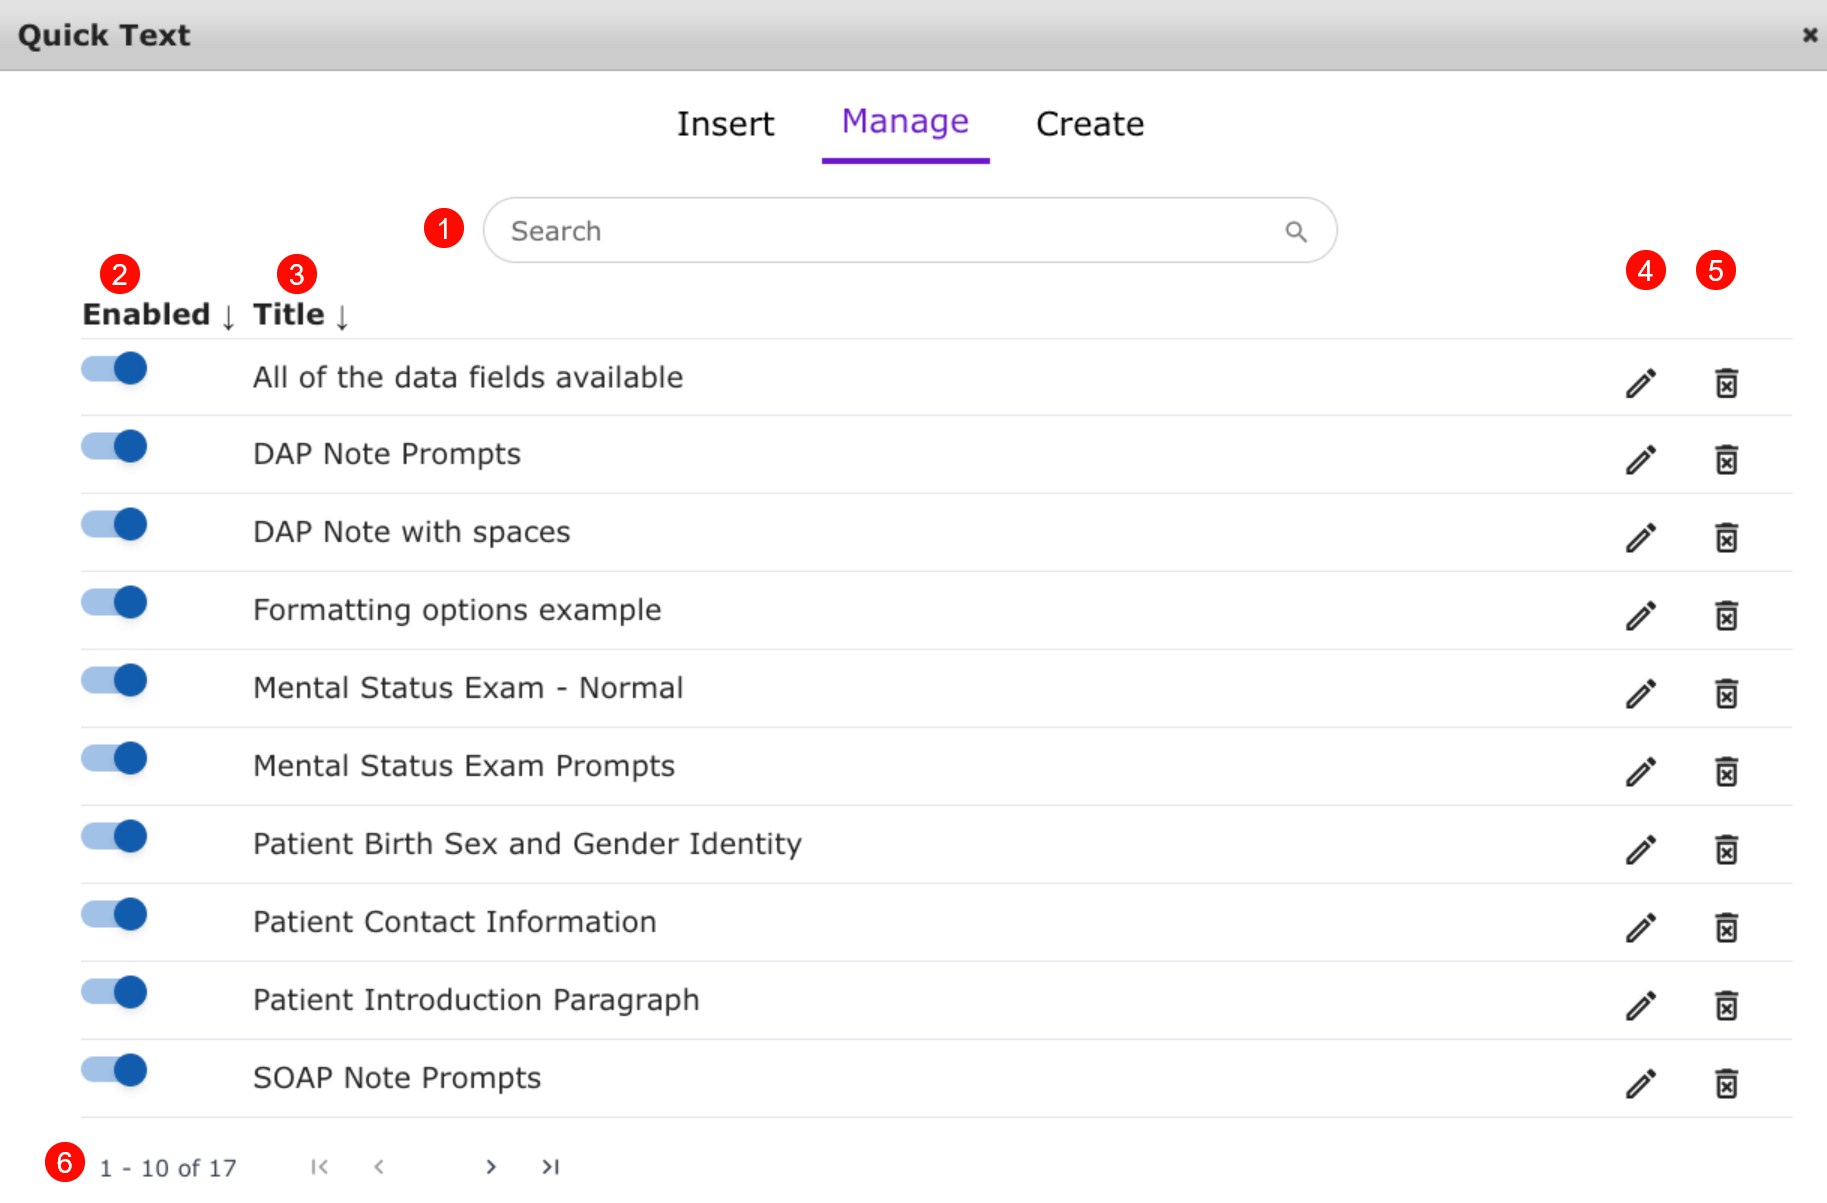The width and height of the screenshot is (1827, 1203).
Task: Open the Create tab
Action: click(x=1089, y=124)
